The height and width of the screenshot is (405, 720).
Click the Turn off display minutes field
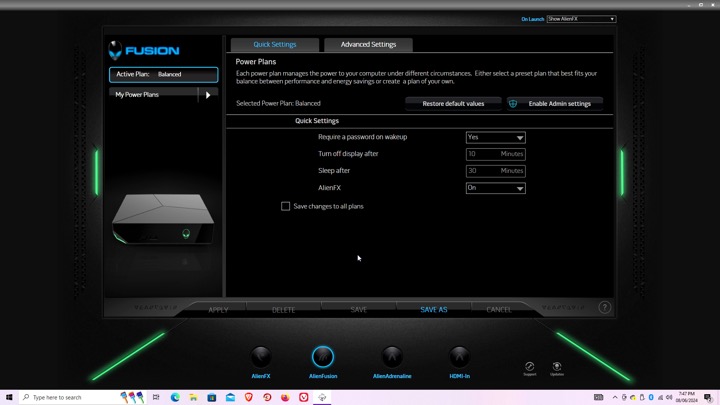pos(495,154)
